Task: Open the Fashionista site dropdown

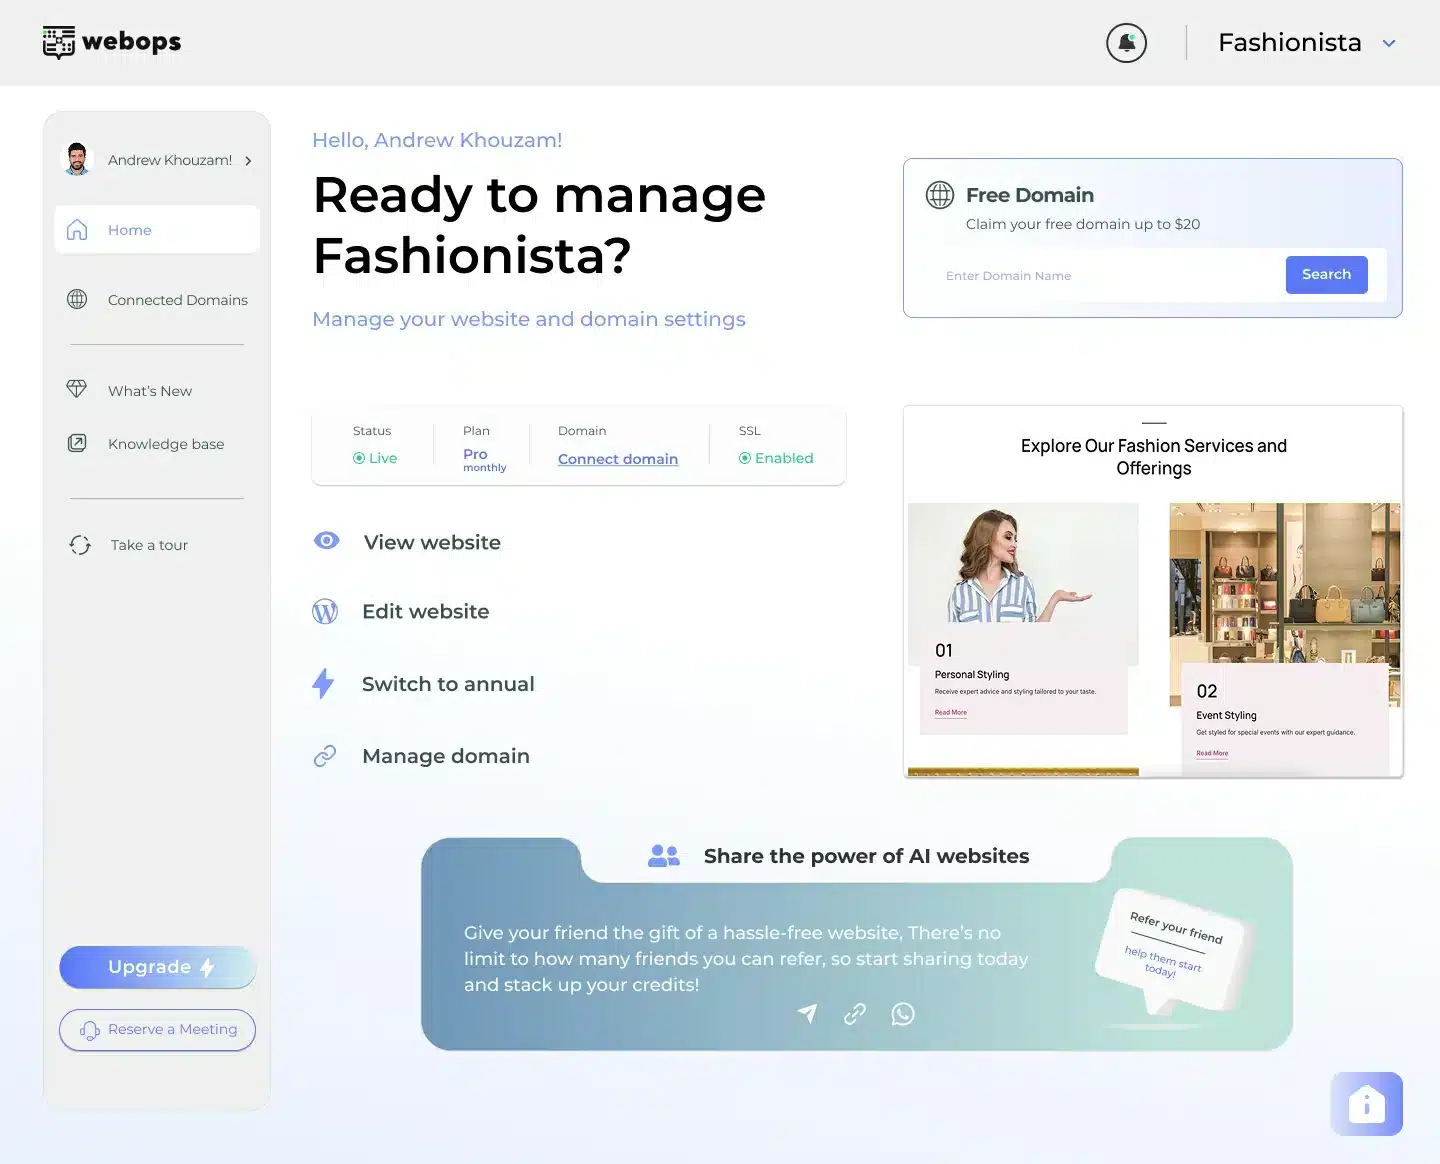Action: click(1388, 43)
